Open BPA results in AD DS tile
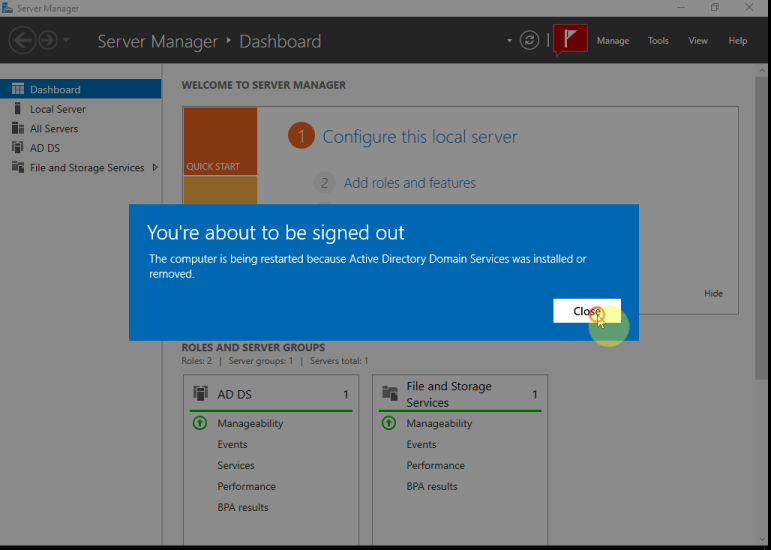This screenshot has width=771, height=550. pyautogui.click(x=242, y=507)
